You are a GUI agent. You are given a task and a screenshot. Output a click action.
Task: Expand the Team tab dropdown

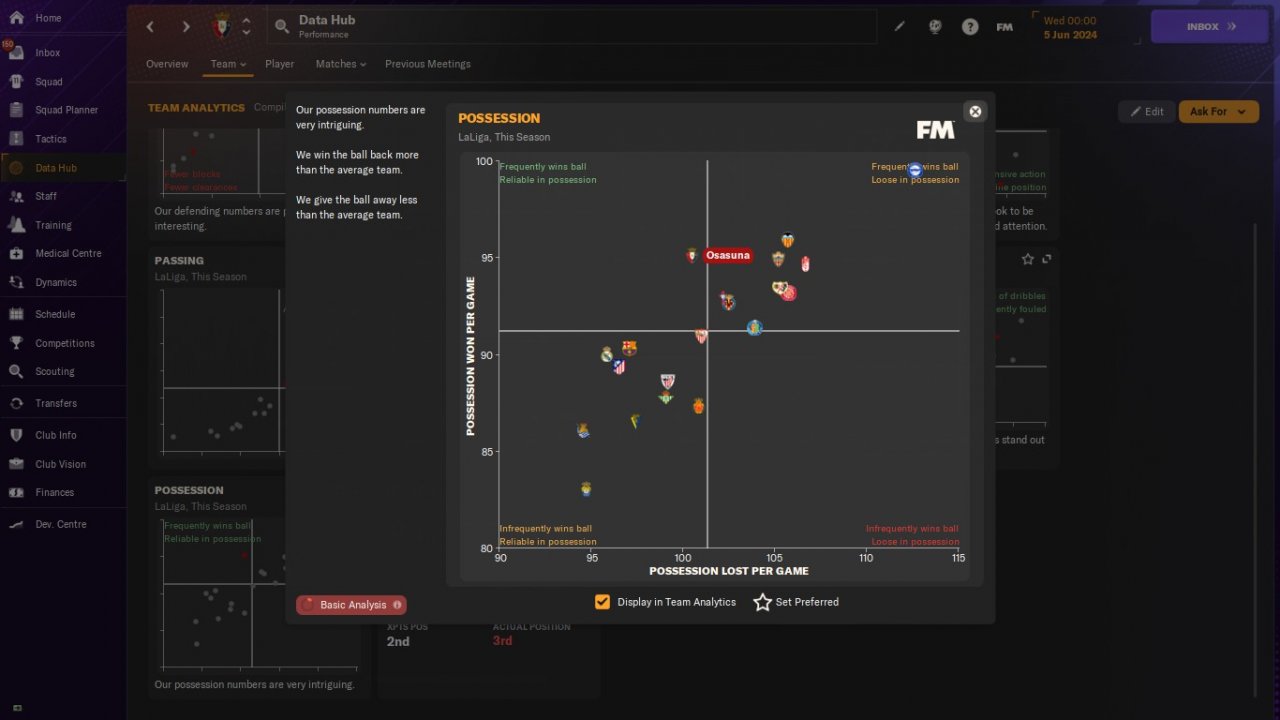click(x=228, y=64)
